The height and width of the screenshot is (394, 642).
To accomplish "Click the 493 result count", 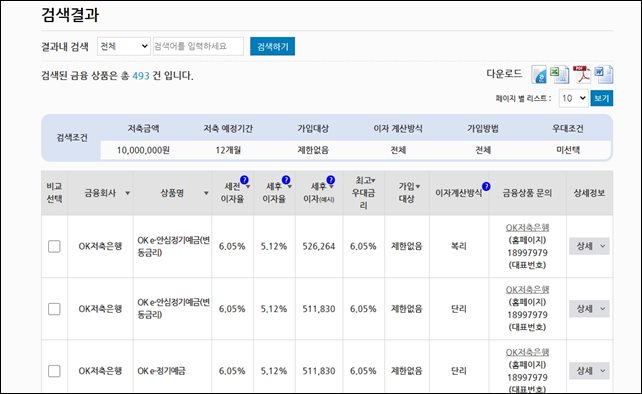I will 141,76.
